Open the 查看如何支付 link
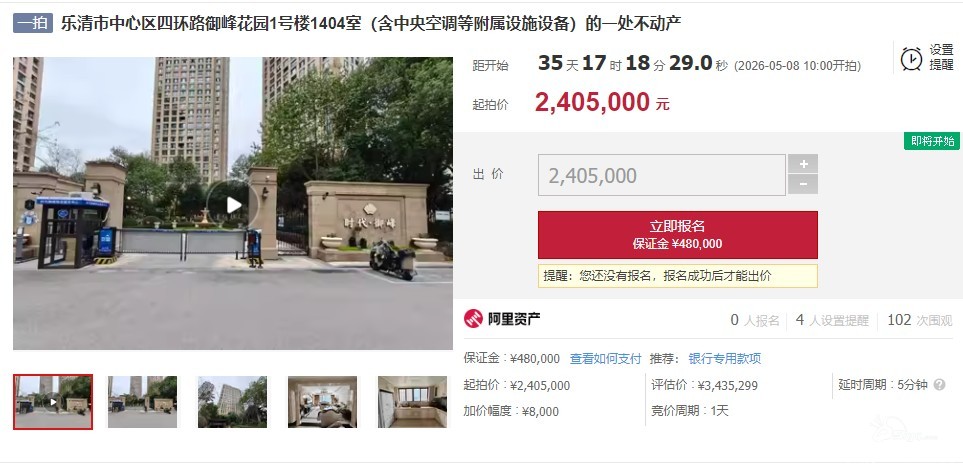Viewport: 963px width, 468px height. 605,359
